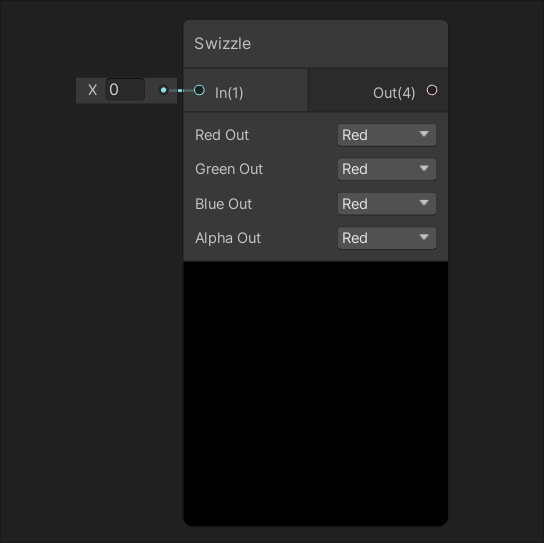The width and height of the screenshot is (544, 543).
Task: Click the In(1) port label
Action: point(229,93)
